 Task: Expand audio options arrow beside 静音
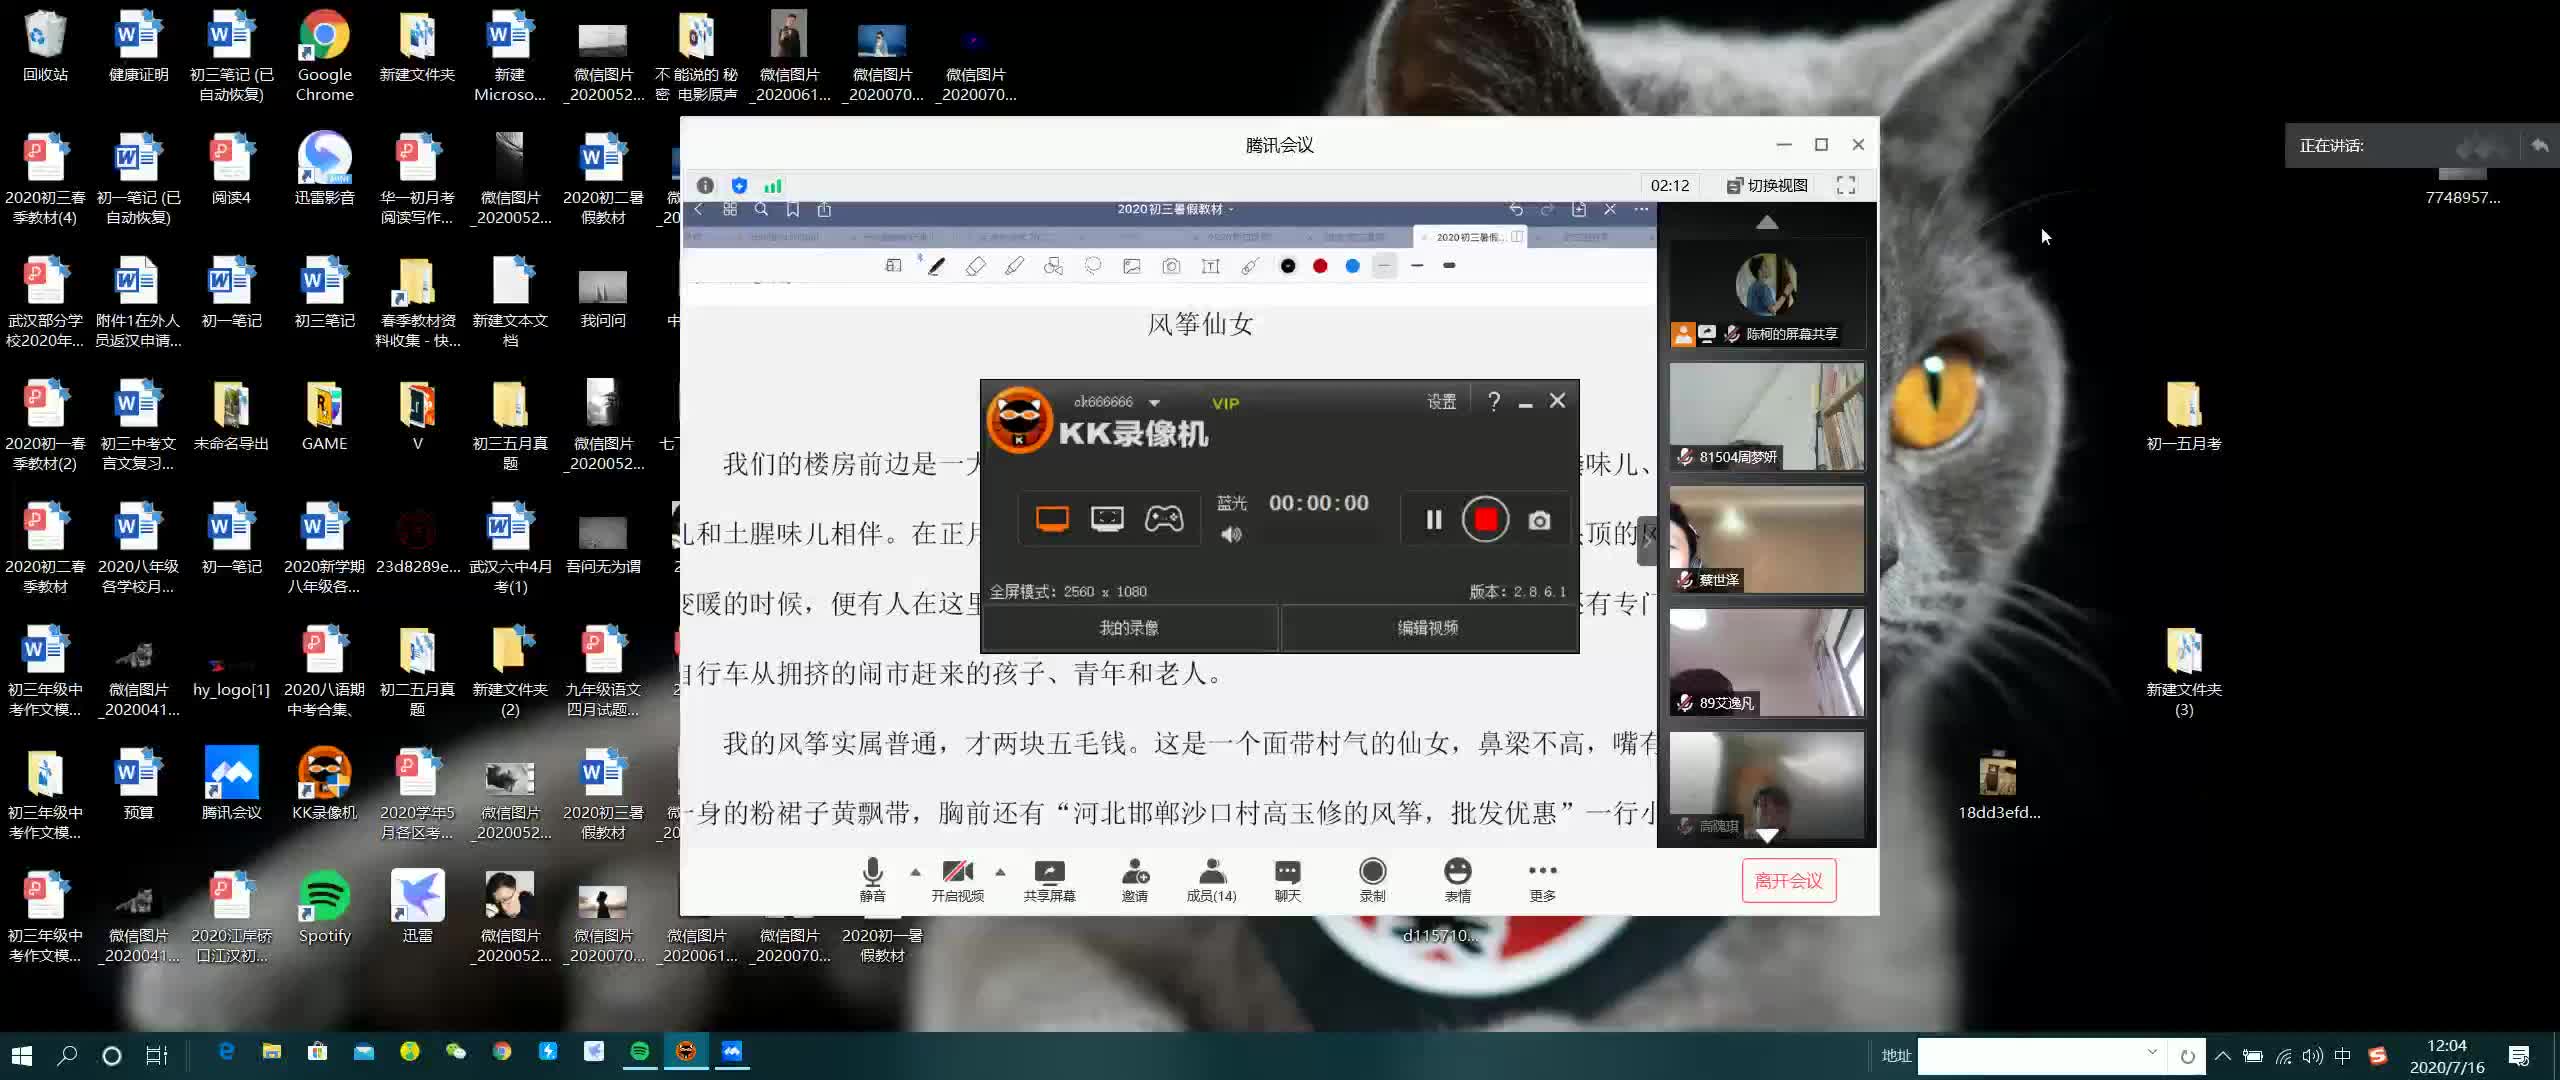coord(915,872)
